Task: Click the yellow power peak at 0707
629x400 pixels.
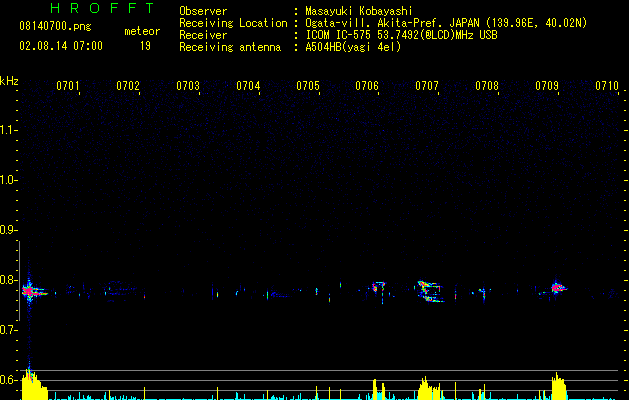Action: pos(429,388)
